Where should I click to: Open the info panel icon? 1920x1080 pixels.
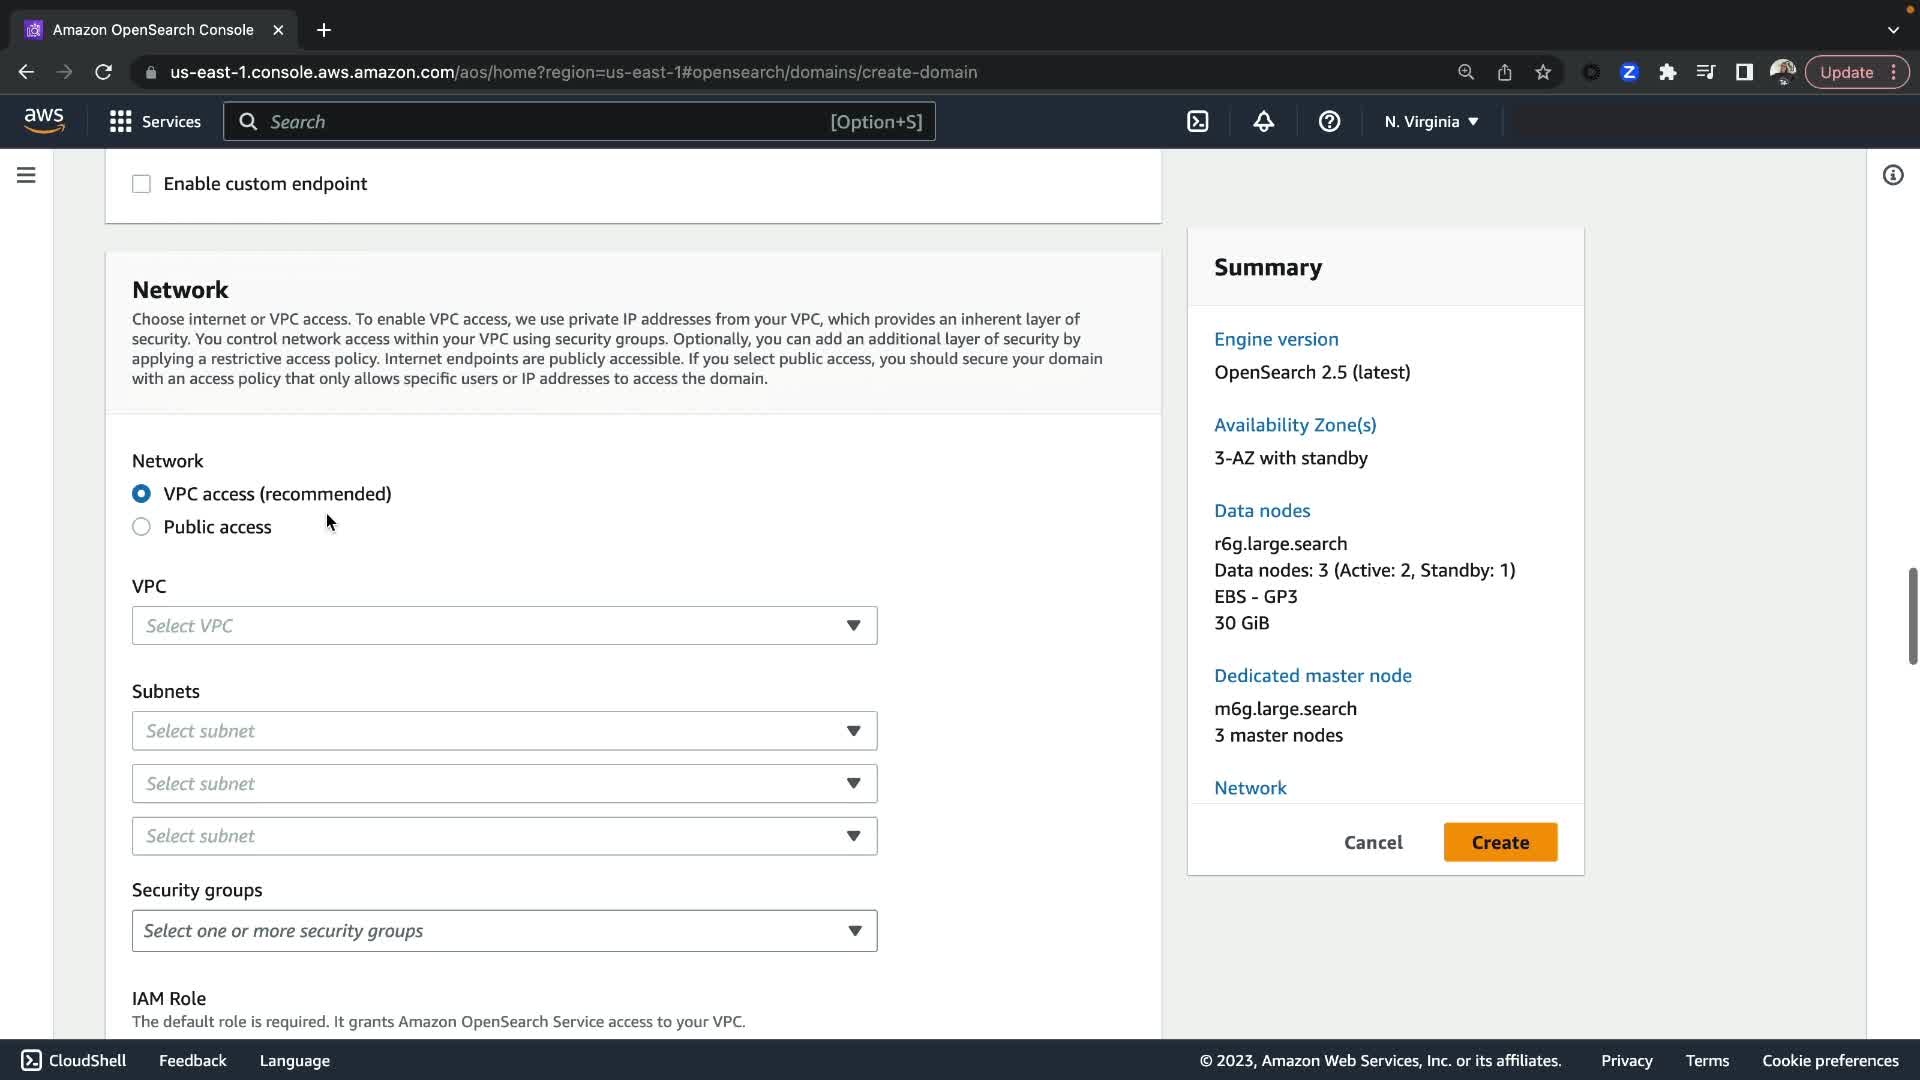click(1892, 175)
